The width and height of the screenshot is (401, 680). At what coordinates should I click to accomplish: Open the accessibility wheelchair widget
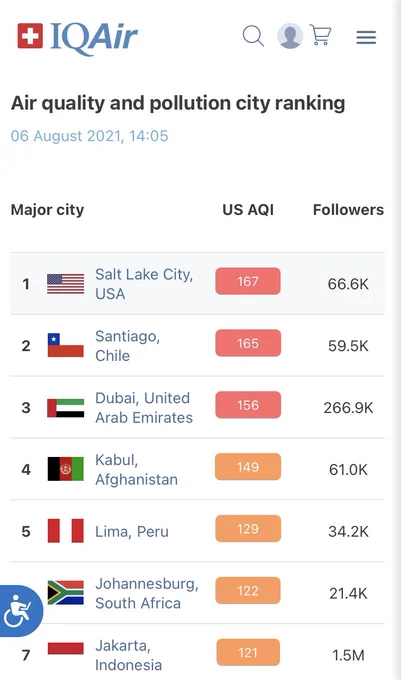point(20,611)
